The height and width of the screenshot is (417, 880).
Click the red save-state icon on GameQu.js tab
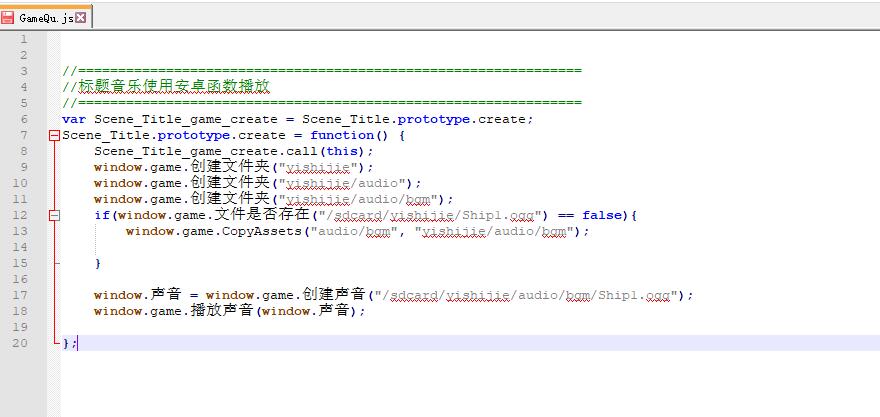[7, 17]
